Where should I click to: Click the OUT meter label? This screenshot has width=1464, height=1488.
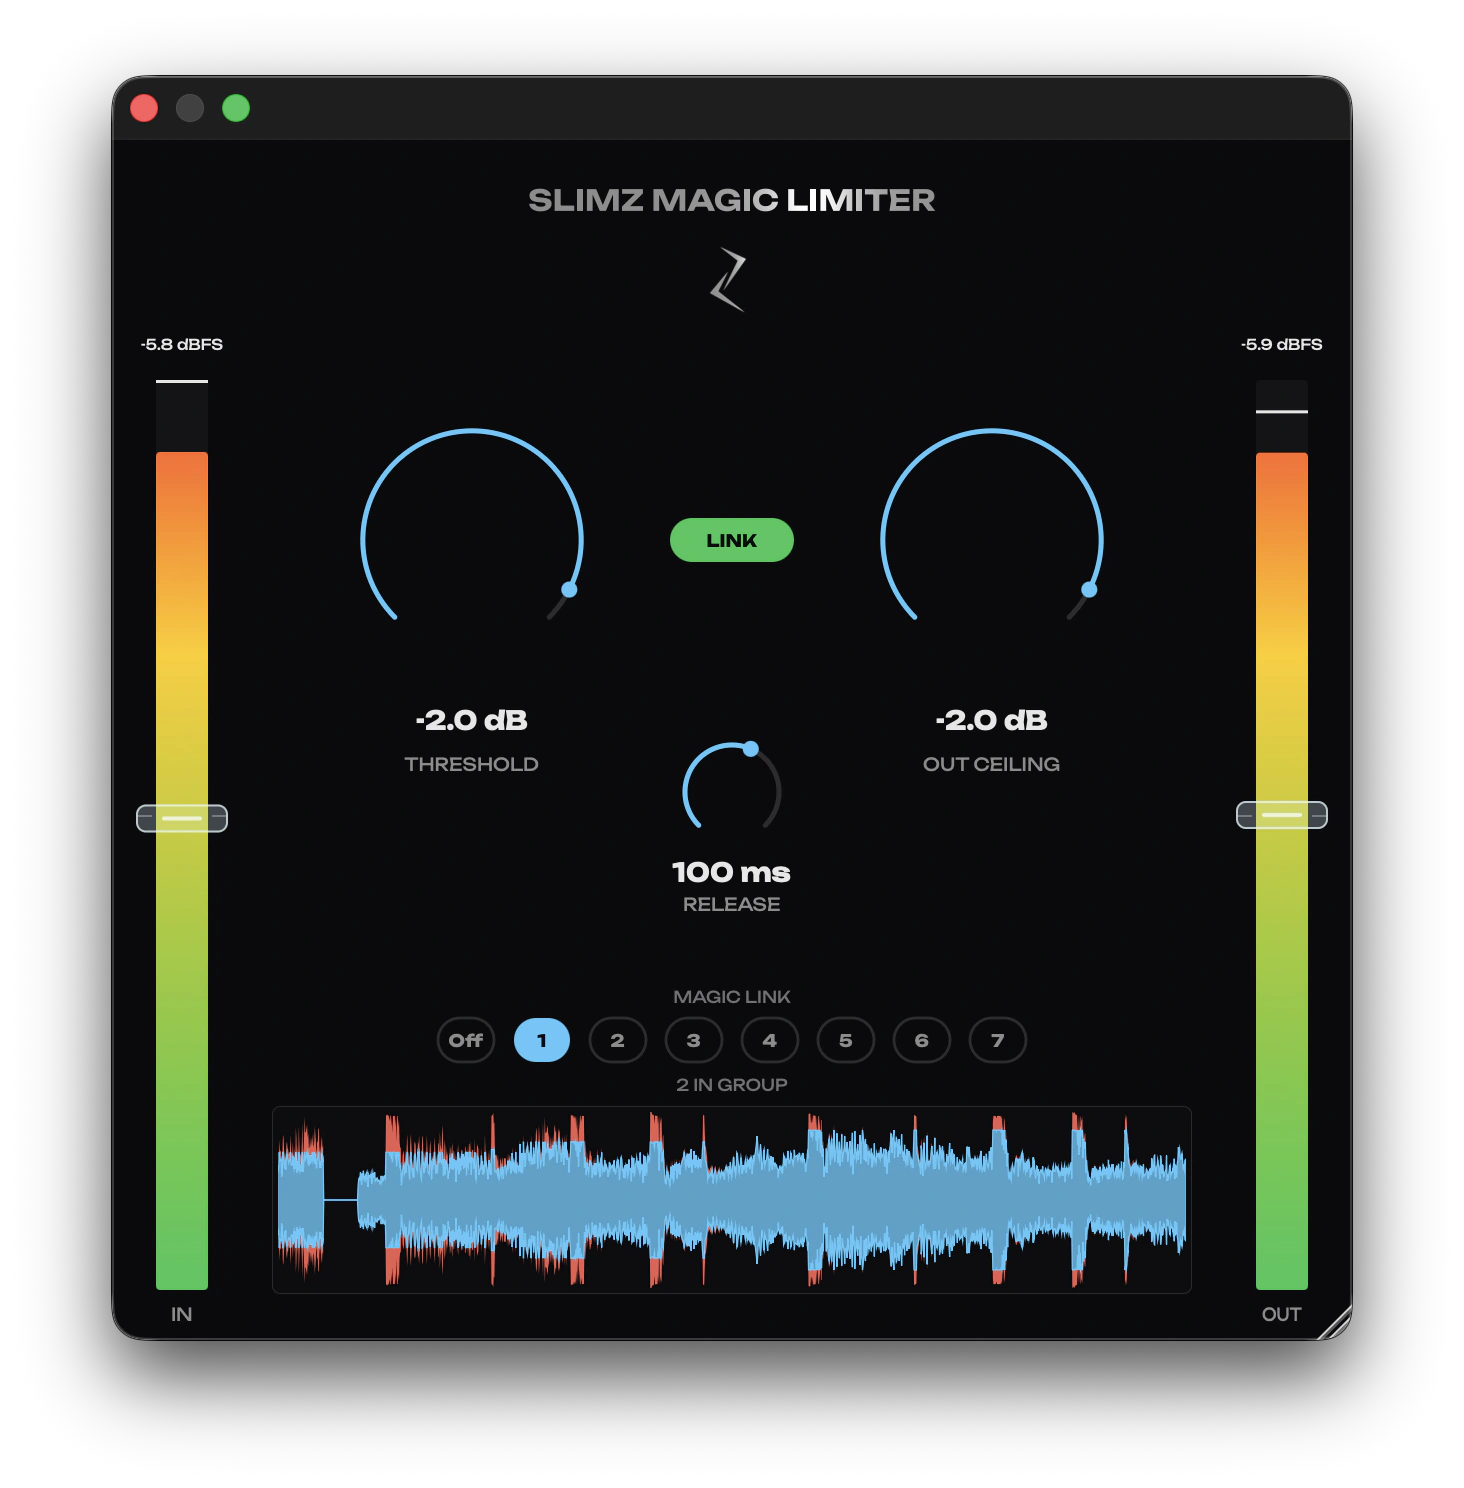(x=1282, y=1314)
